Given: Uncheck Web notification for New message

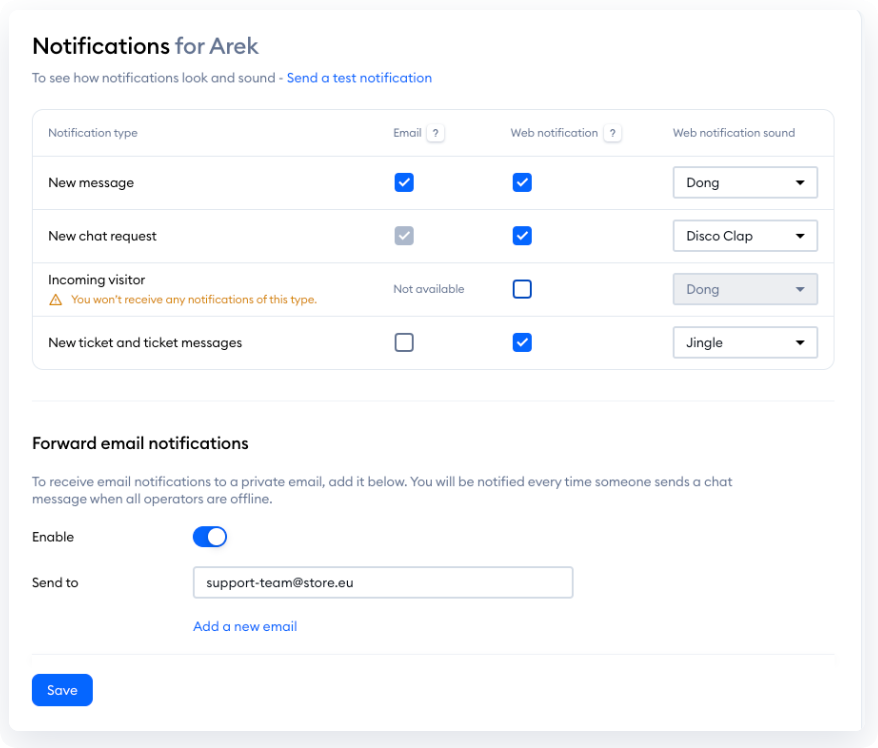Looking at the screenshot, I should (x=521, y=183).
